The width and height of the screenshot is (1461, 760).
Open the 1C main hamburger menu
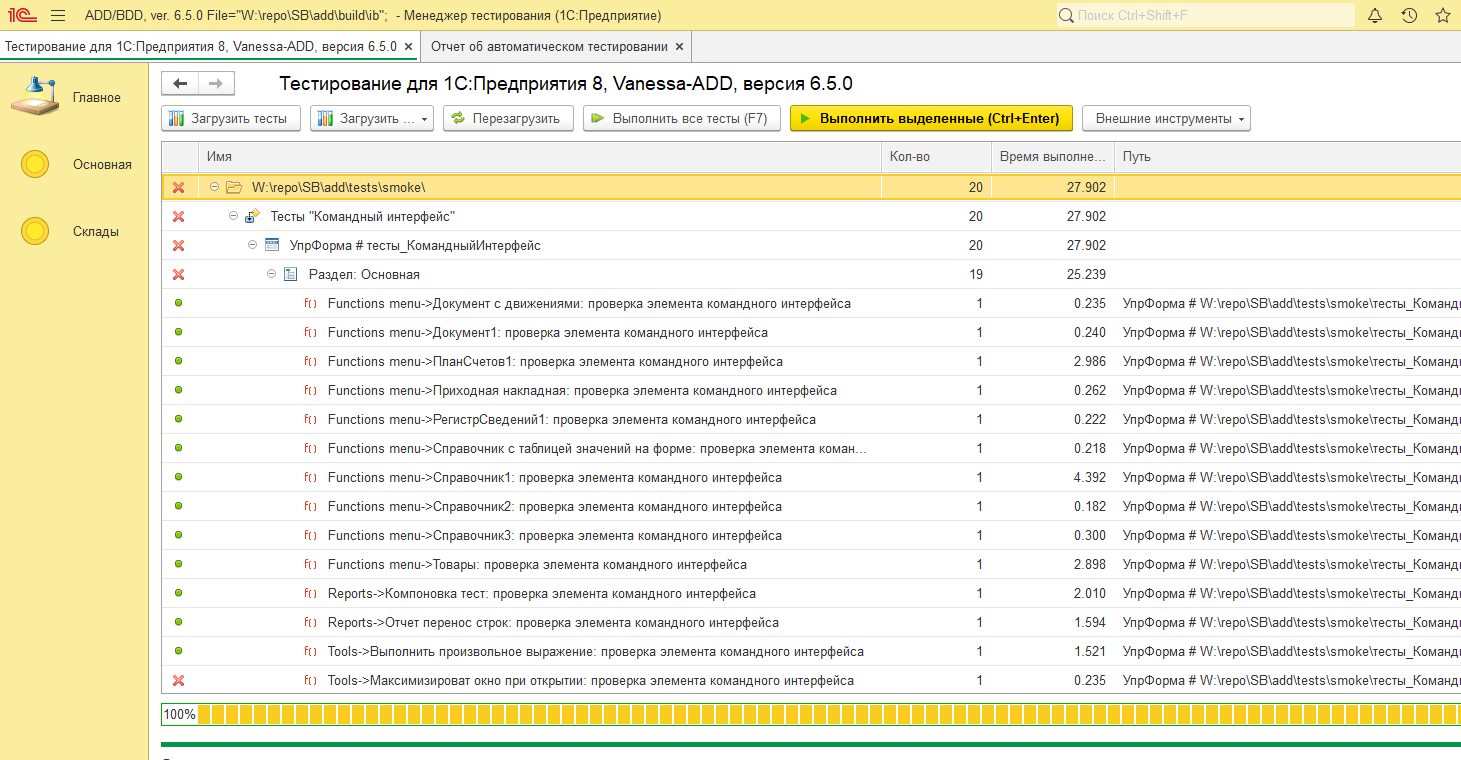pos(58,15)
